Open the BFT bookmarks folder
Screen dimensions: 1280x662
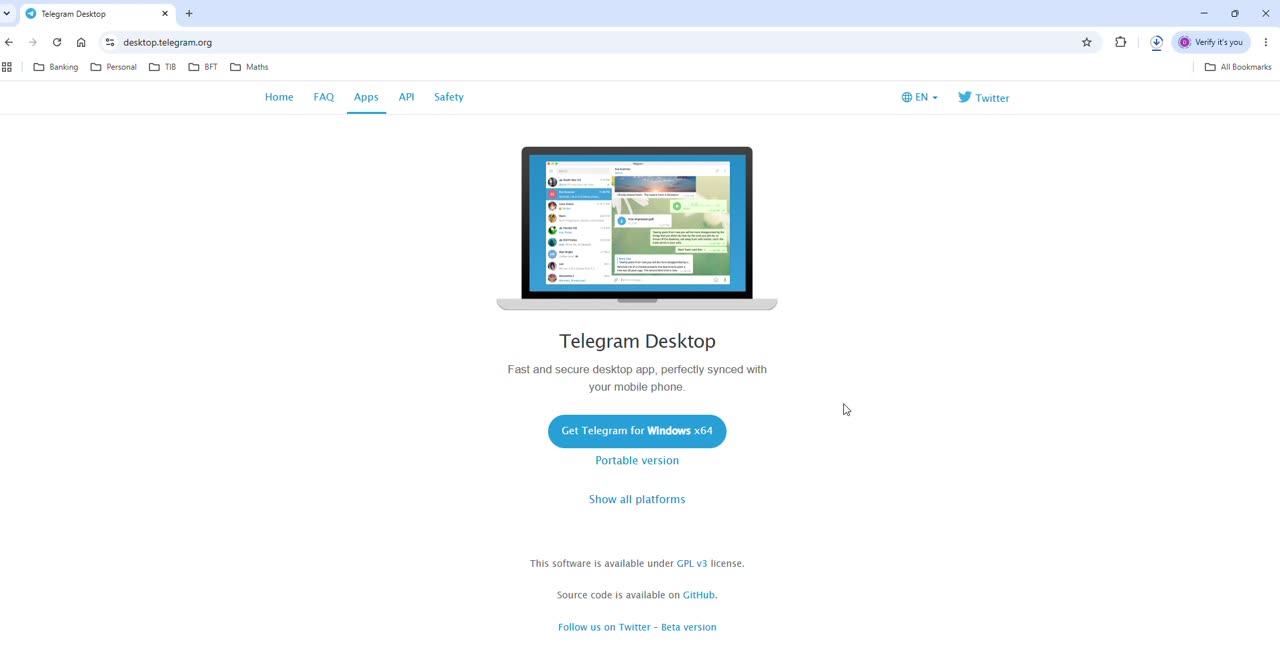click(203, 67)
